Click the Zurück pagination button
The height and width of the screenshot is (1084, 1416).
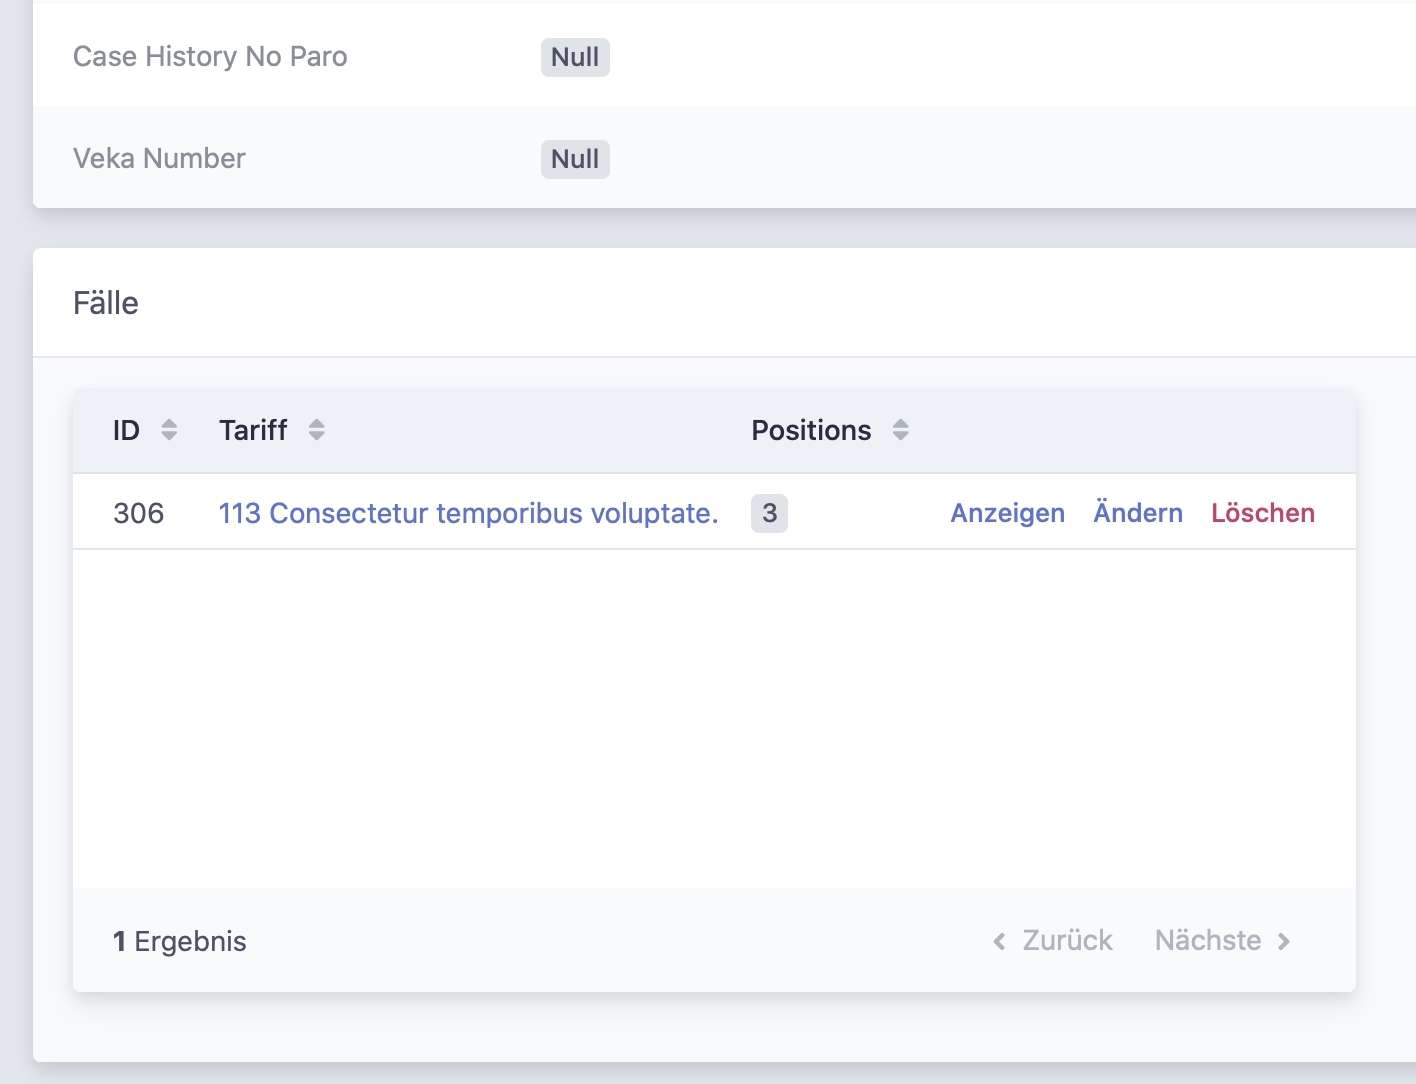pos(1065,941)
